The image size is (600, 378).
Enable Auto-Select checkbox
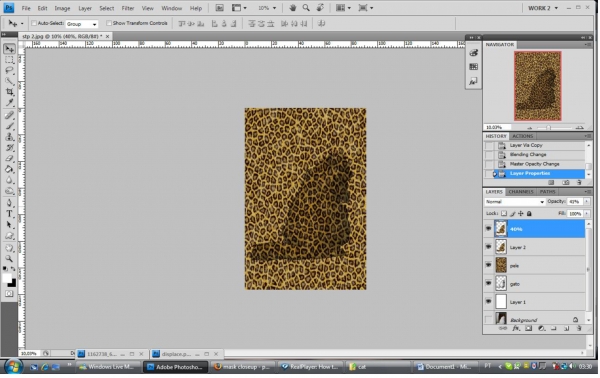tap(34, 23)
